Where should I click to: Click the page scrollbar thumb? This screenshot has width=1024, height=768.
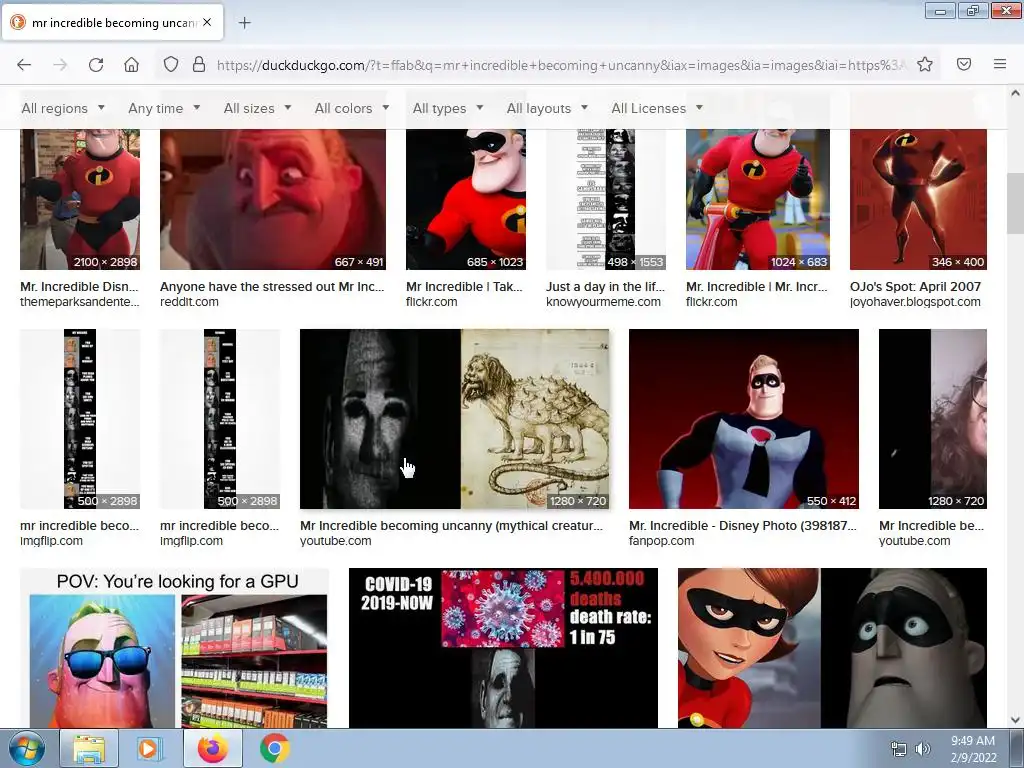point(1015,203)
